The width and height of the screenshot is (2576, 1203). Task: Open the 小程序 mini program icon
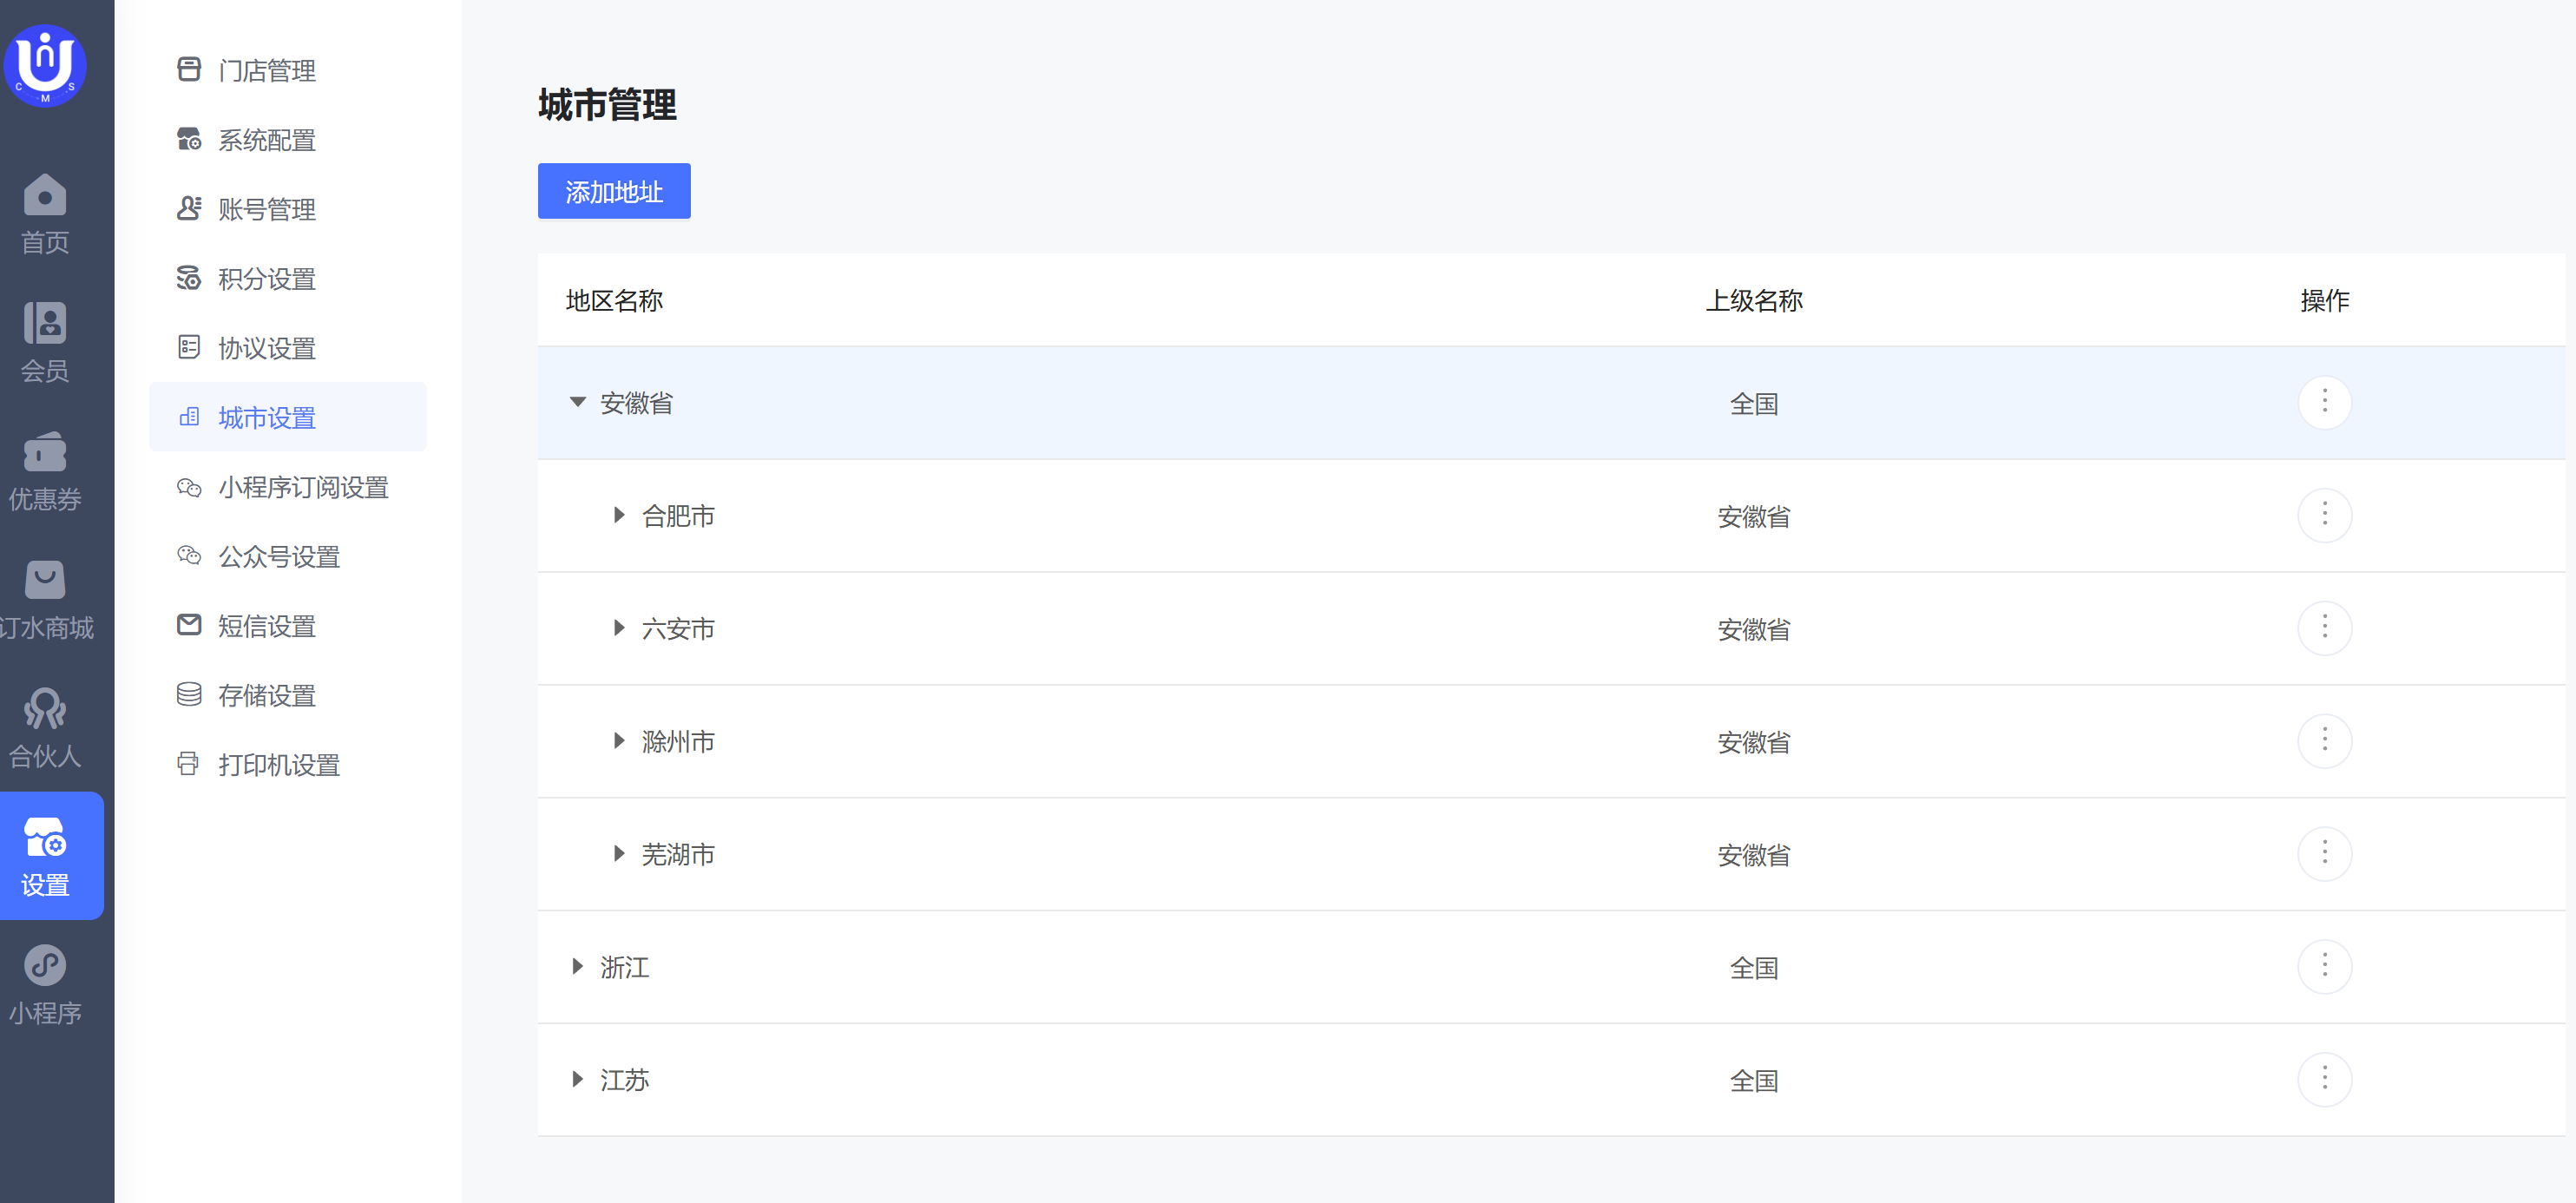tap(45, 966)
